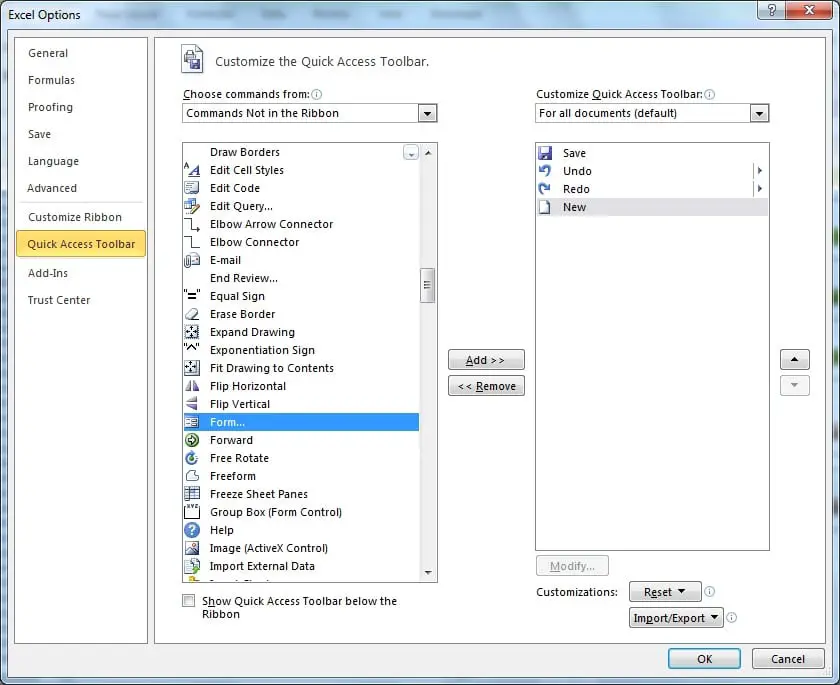Screen dimensions: 840x685
Task: Click the New blank document icon
Action: click(x=545, y=207)
